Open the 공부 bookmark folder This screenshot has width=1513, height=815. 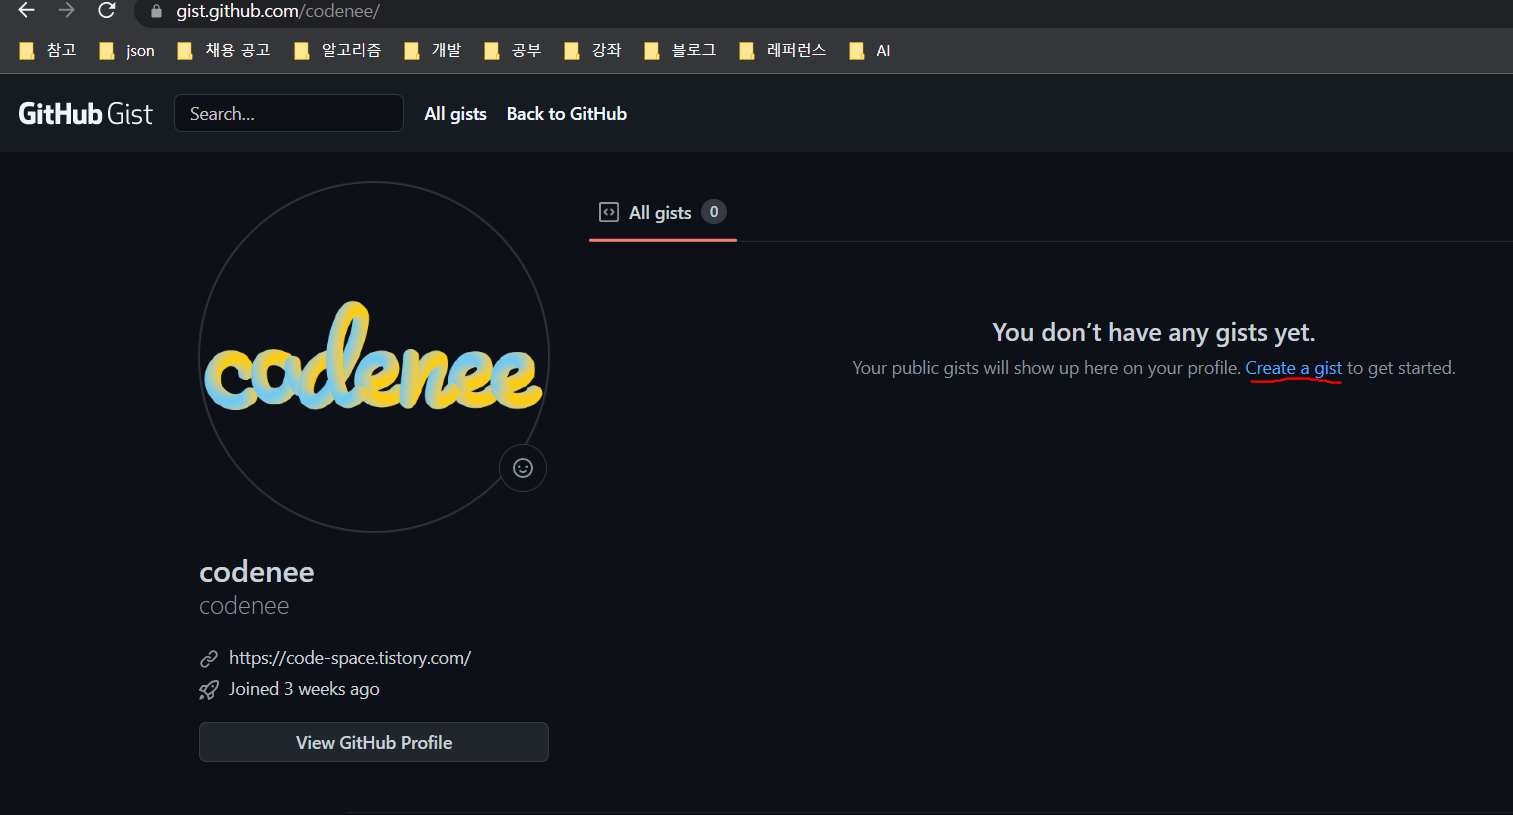pos(513,51)
